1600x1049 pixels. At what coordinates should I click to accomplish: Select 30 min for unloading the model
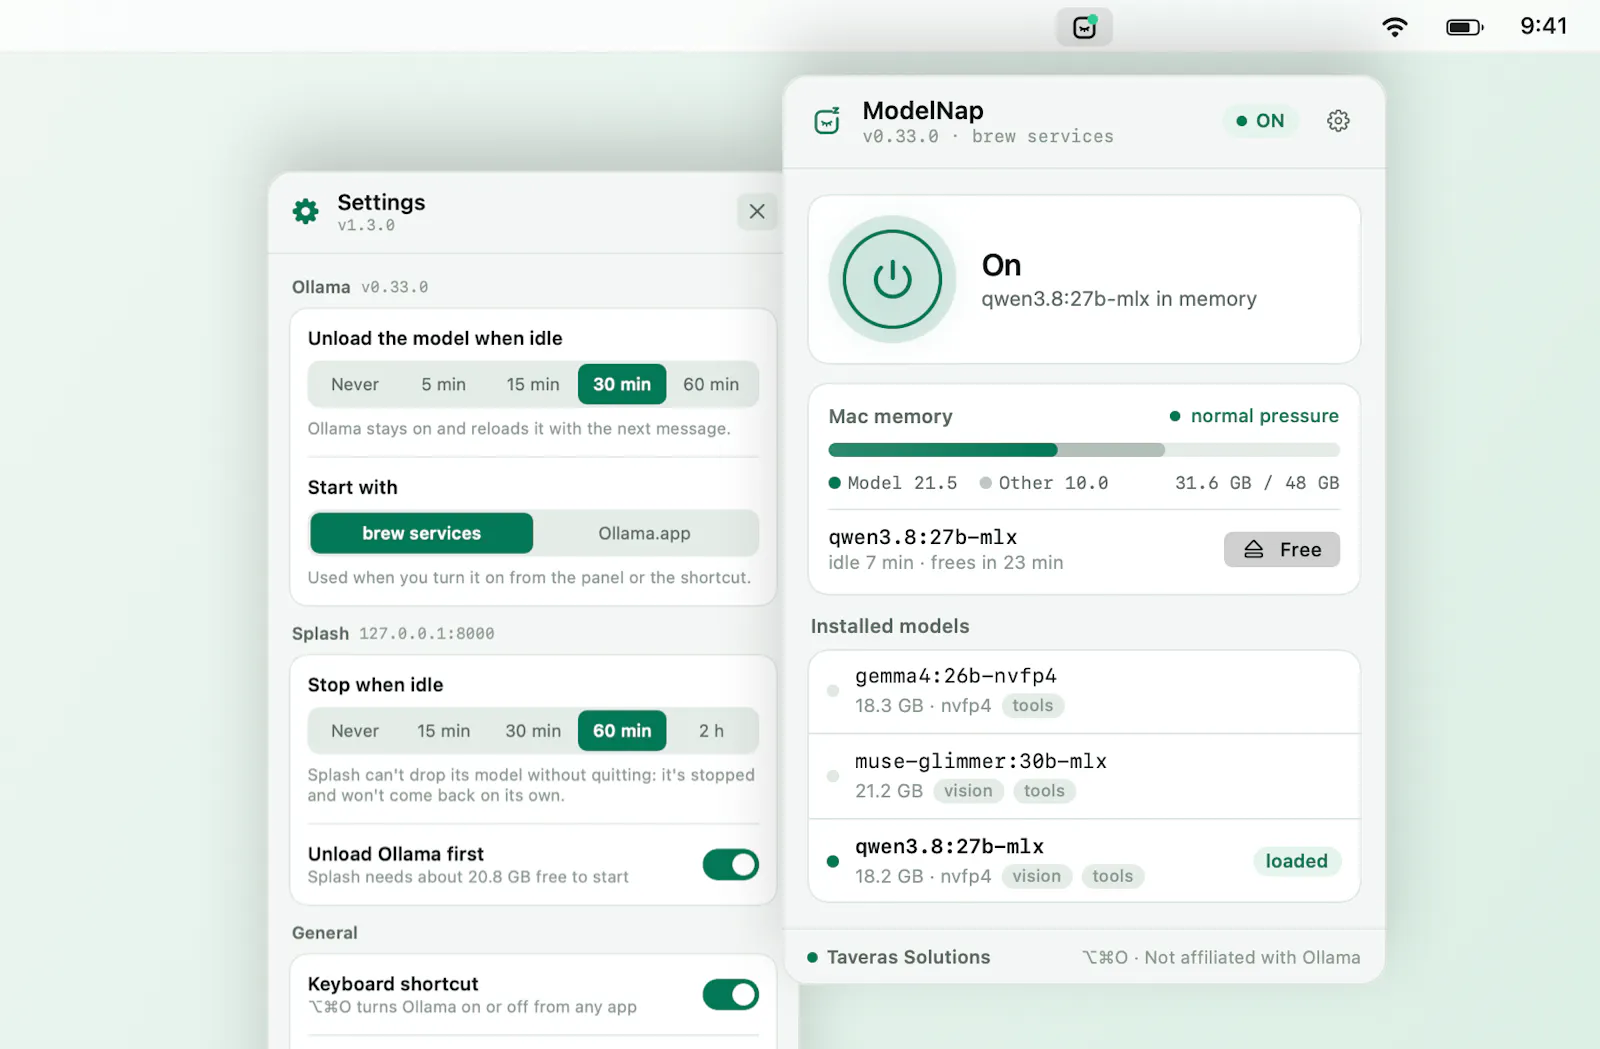622,384
